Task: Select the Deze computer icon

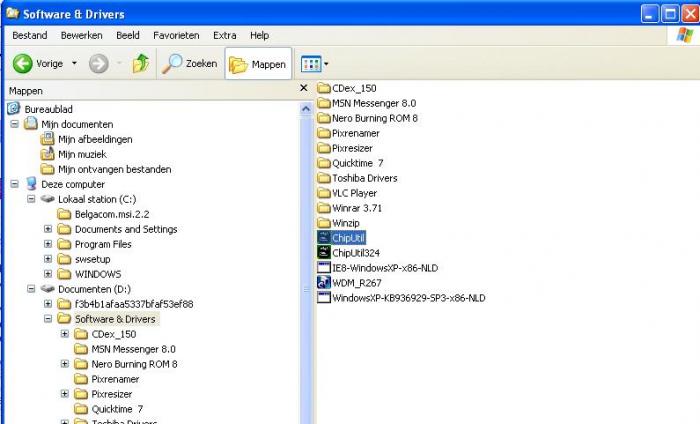Action: (x=31, y=184)
